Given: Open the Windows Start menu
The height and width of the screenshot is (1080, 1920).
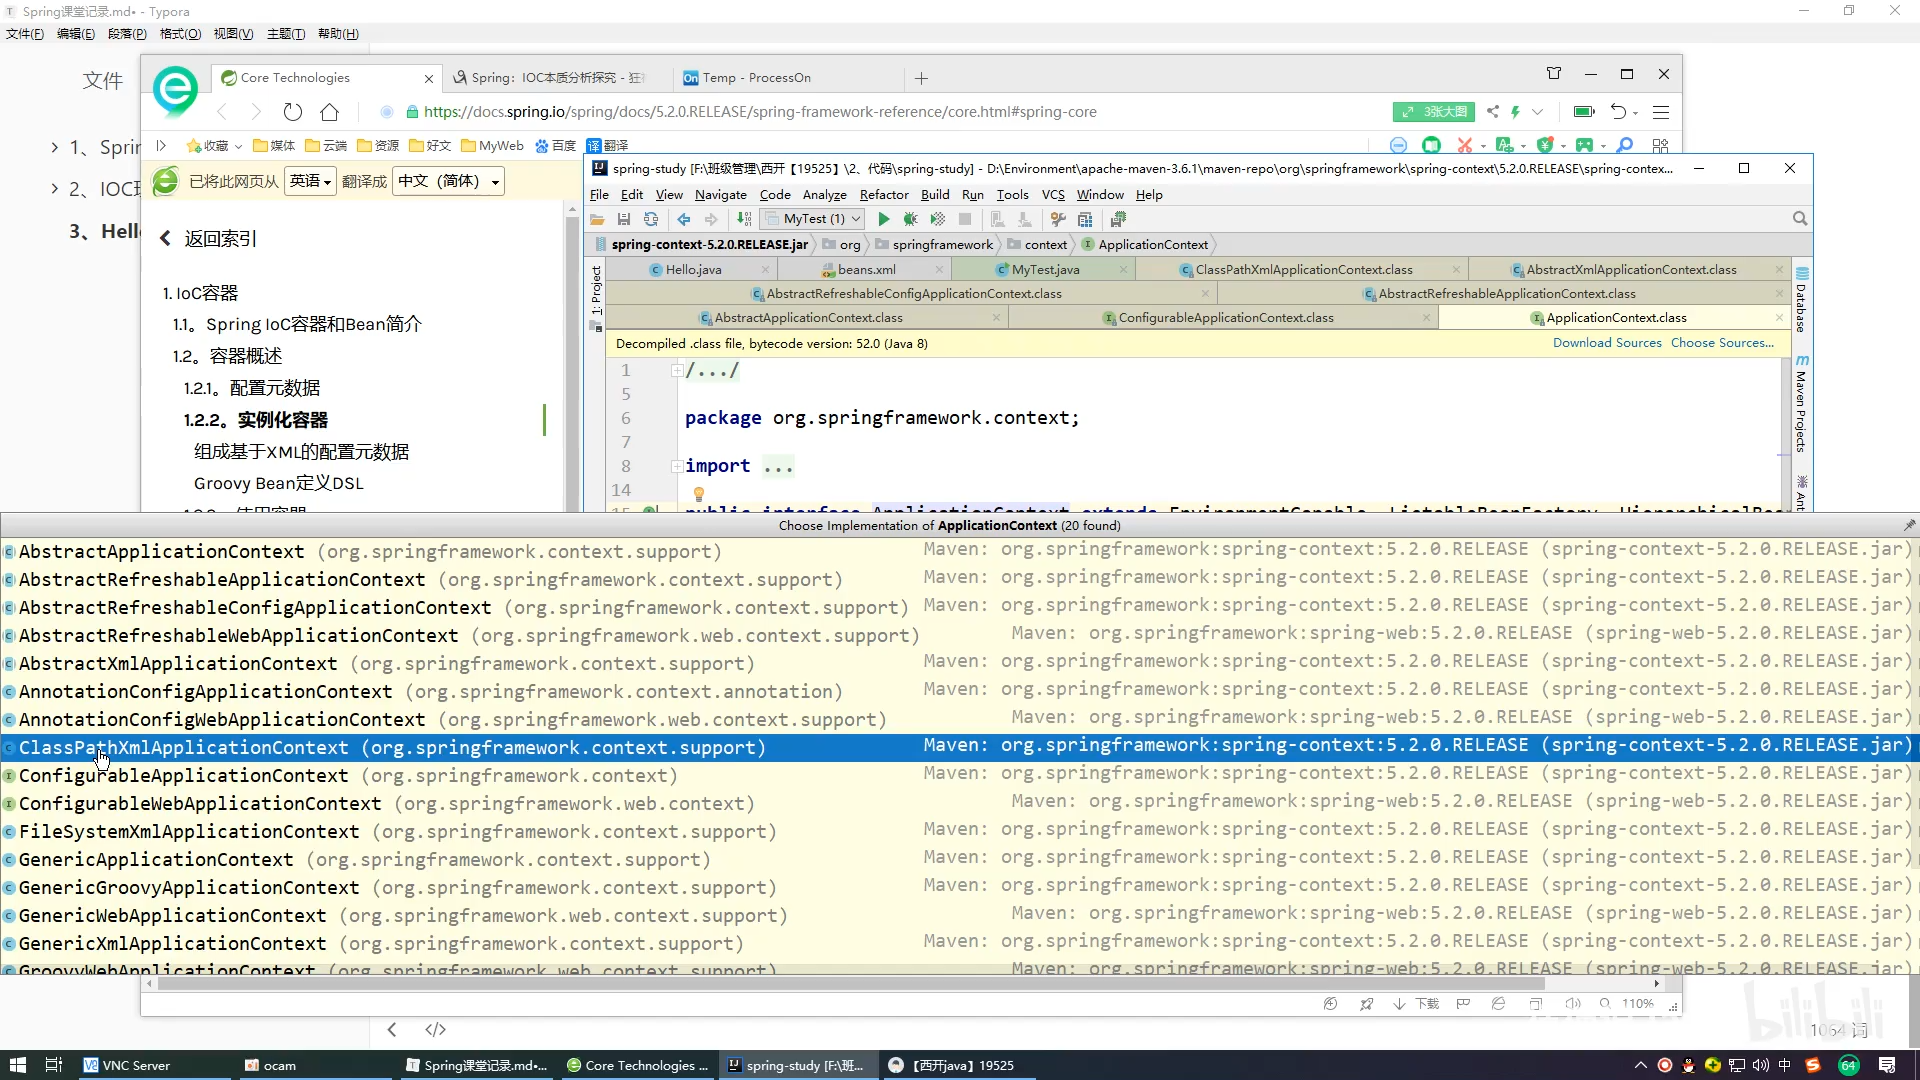Looking at the screenshot, I should pyautogui.click(x=17, y=1065).
